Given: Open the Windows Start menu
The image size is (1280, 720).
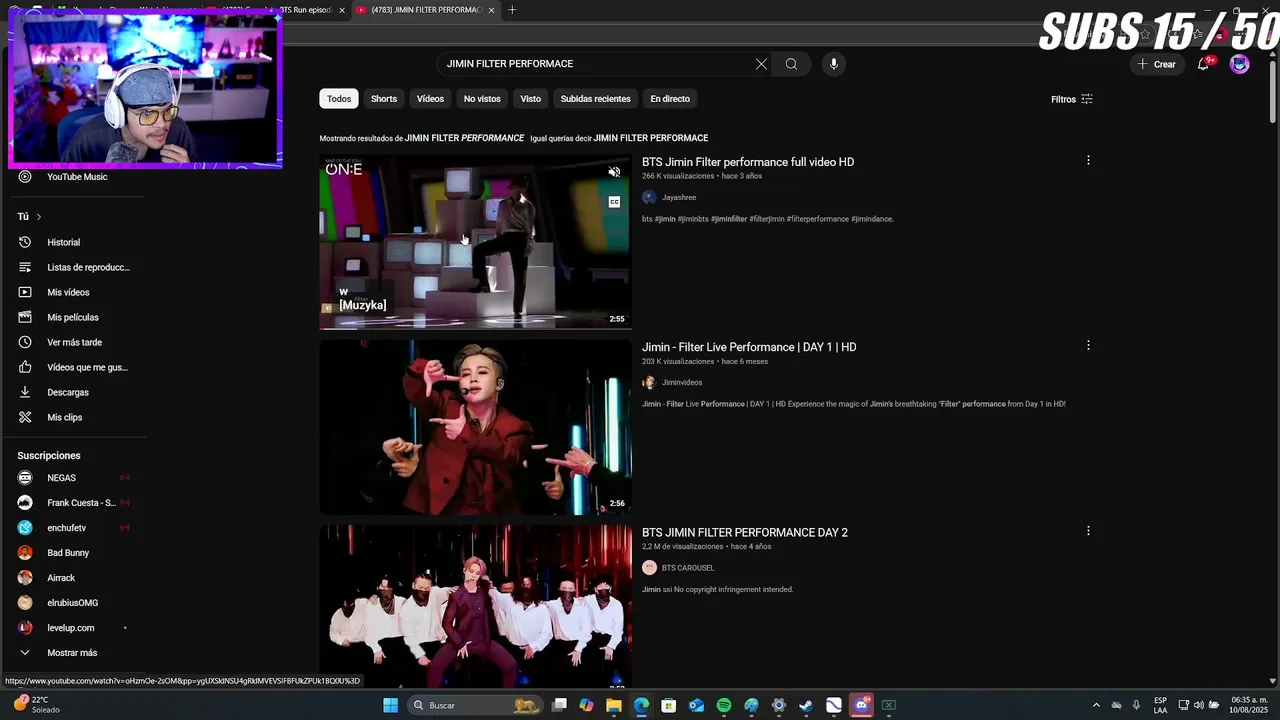Looking at the screenshot, I should tap(390, 705).
